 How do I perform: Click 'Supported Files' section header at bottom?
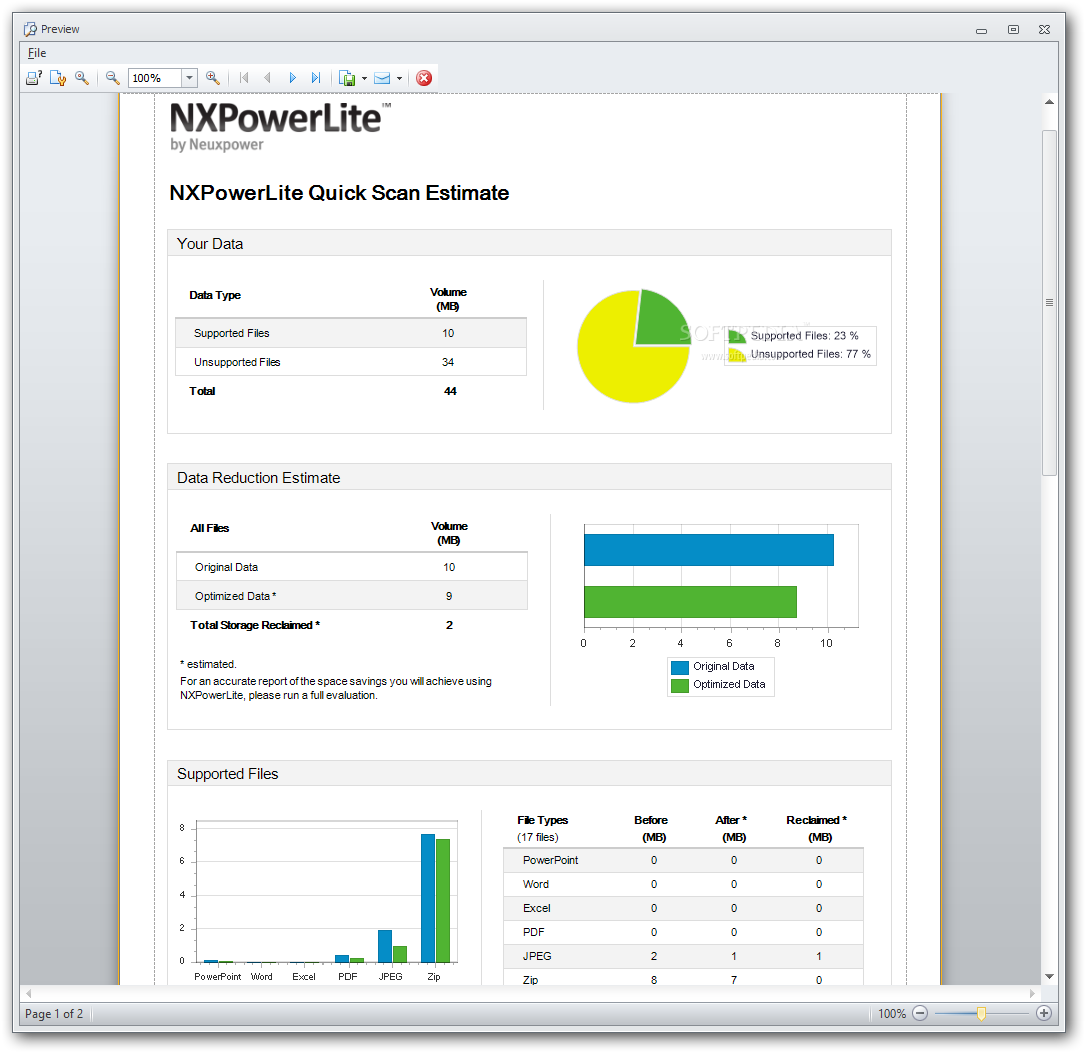tap(529, 773)
